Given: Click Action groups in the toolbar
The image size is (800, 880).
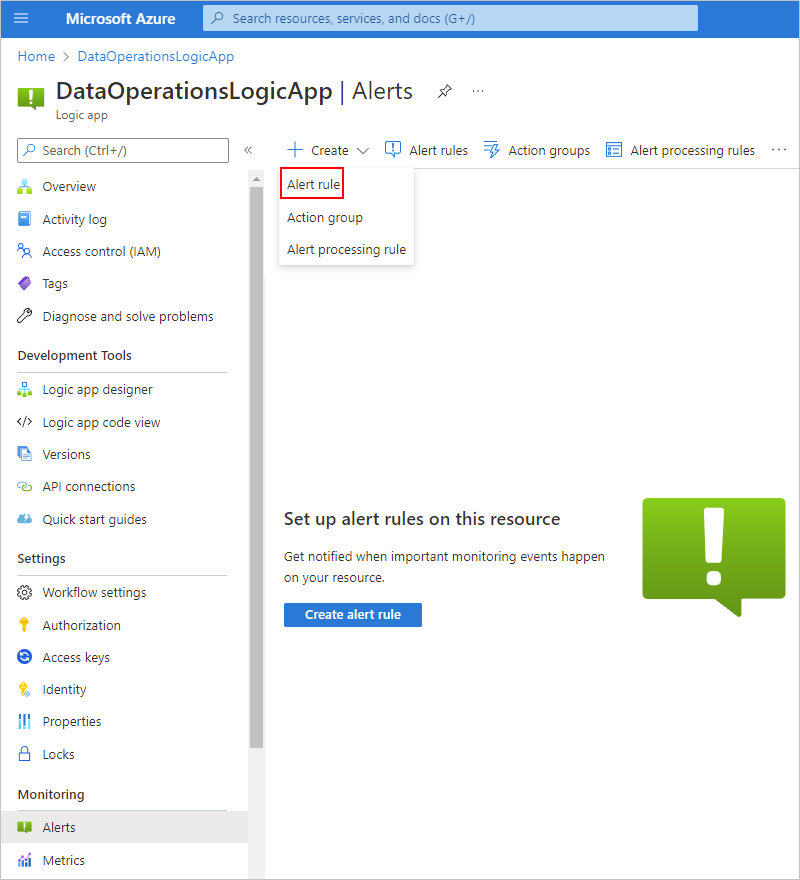Looking at the screenshot, I should click(549, 150).
